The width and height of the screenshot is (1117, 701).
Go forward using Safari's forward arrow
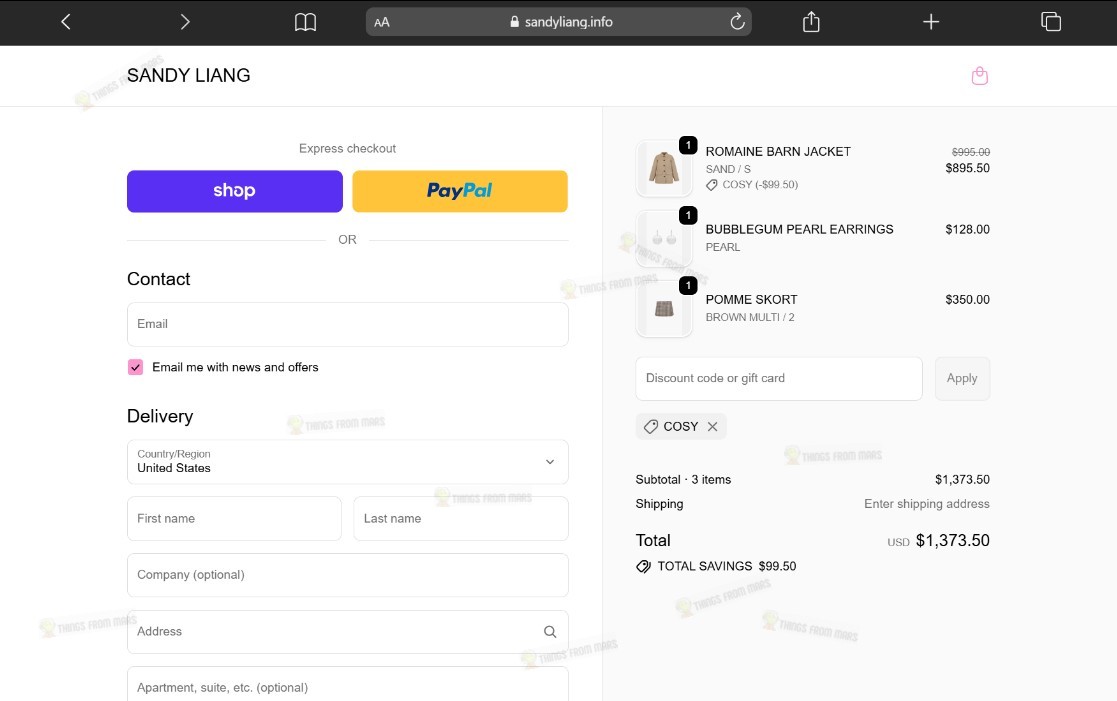click(185, 22)
